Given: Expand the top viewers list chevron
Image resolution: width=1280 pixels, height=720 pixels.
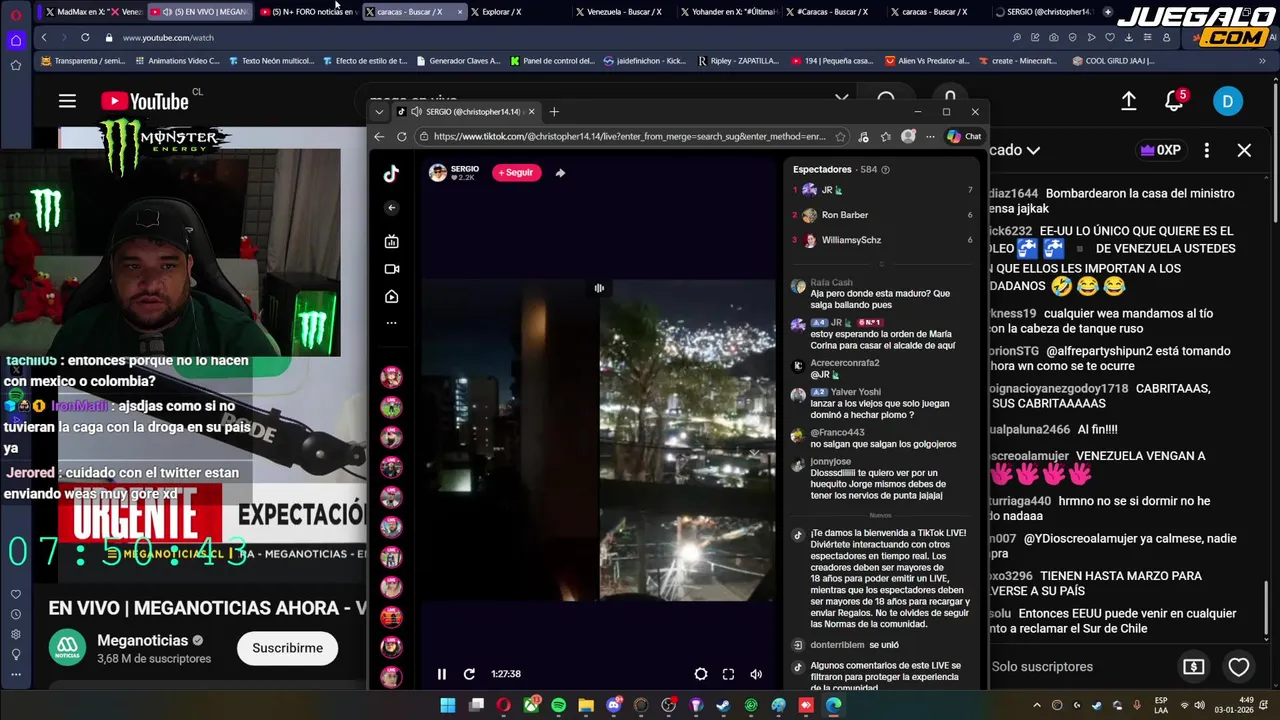Looking at the screenshot, I should tap(881, 264).
